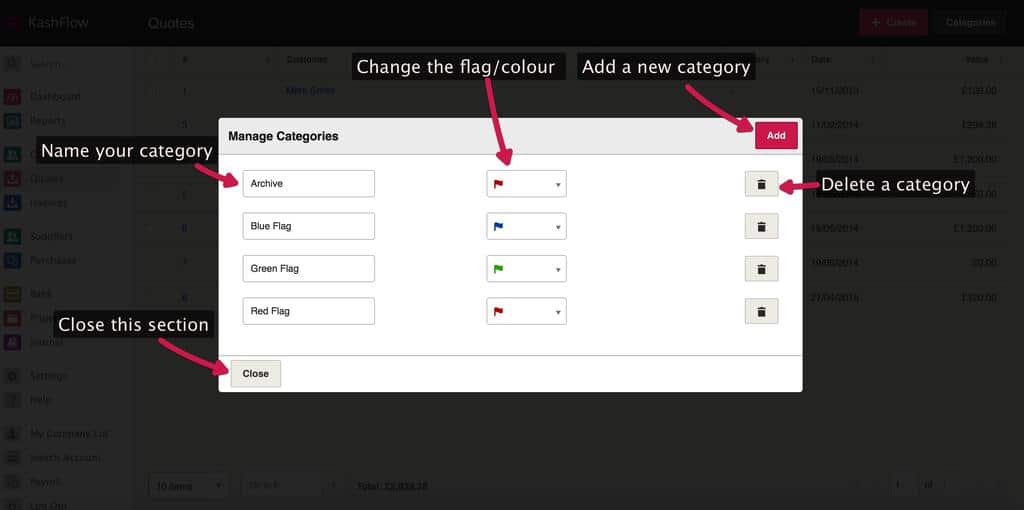This screenshot has height=510, width=1024.
Task: Focus the Green Flag name input
Action: tap(308, 269)
